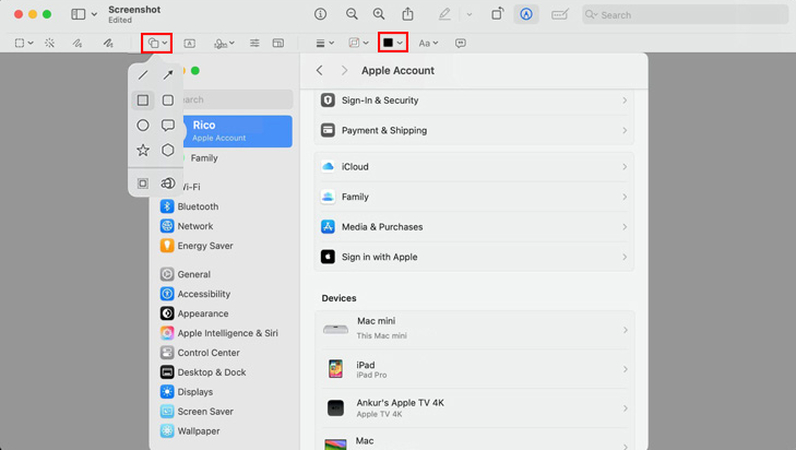The width and height of the screenshot is (796, 450).
Task: Select Accessibility in the sidebar
Action: (195, 294)
